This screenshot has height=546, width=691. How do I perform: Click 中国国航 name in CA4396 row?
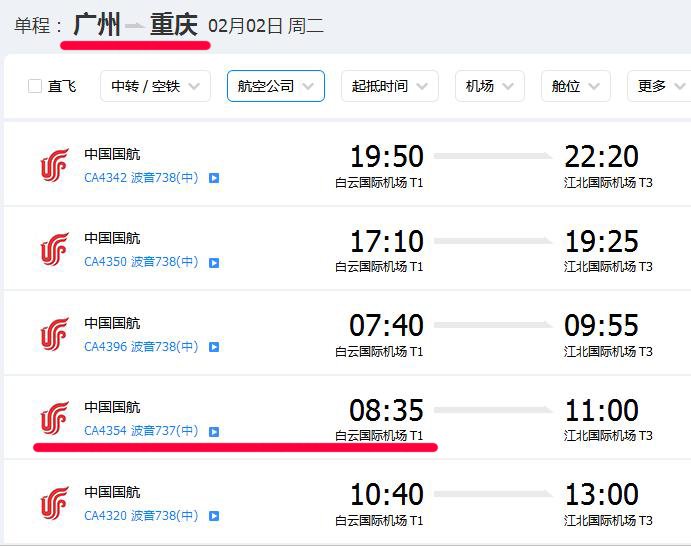(x=112, y=323)
